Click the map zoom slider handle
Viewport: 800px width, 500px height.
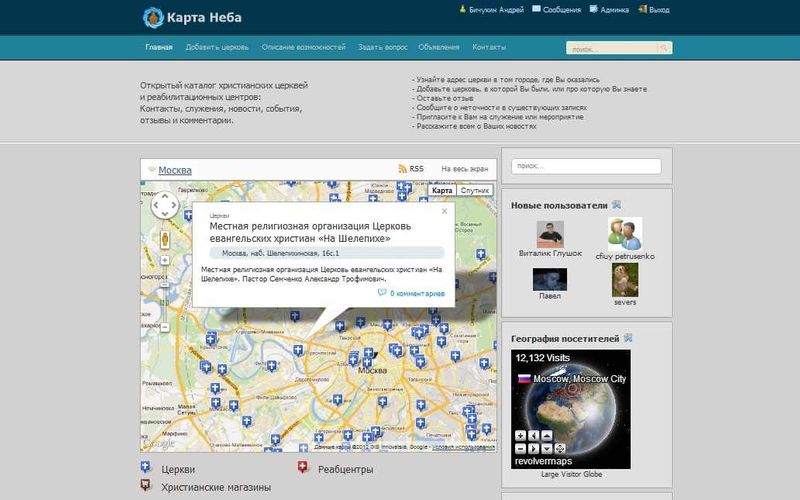click(165, 286)
